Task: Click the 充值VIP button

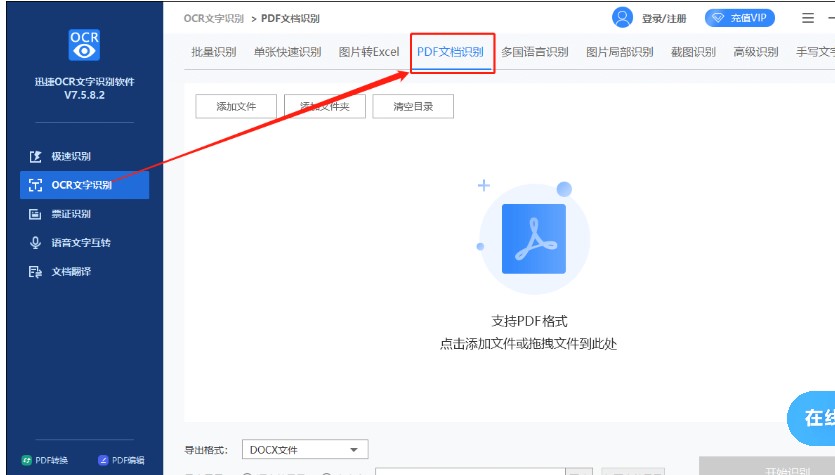Action: click(740, 18)
